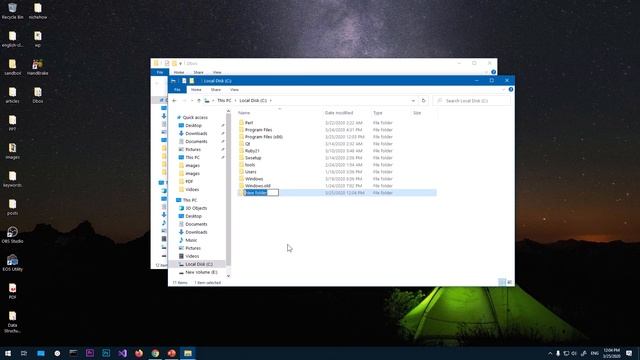Open the File tab in Local Disk window

(177, 89)
